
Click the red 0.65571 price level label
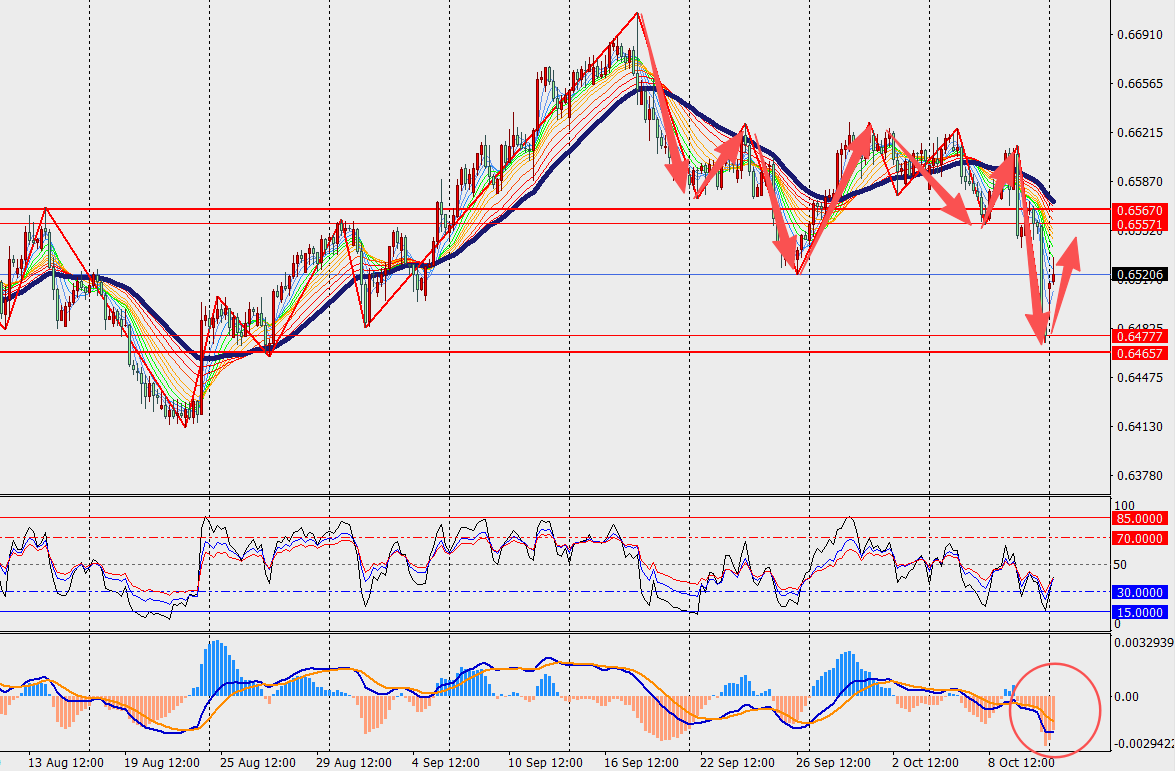pos(1139,224)
